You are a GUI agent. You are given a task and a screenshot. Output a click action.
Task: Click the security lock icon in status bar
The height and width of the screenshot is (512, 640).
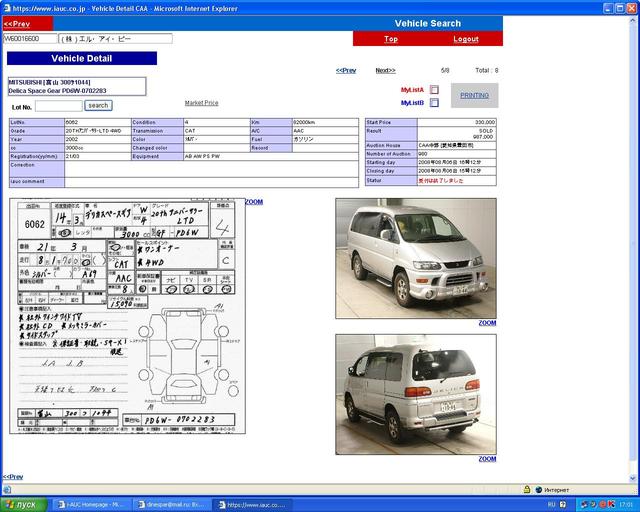point(527,489)
